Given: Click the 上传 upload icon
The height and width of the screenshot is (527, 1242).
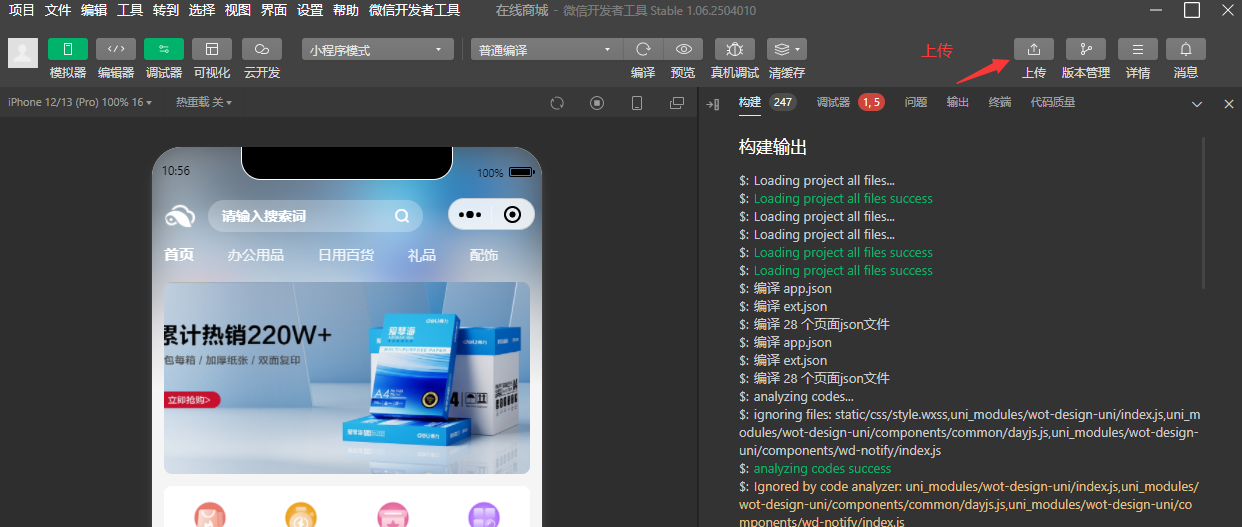Looking at the screenshot, I should pos(1034,49).
